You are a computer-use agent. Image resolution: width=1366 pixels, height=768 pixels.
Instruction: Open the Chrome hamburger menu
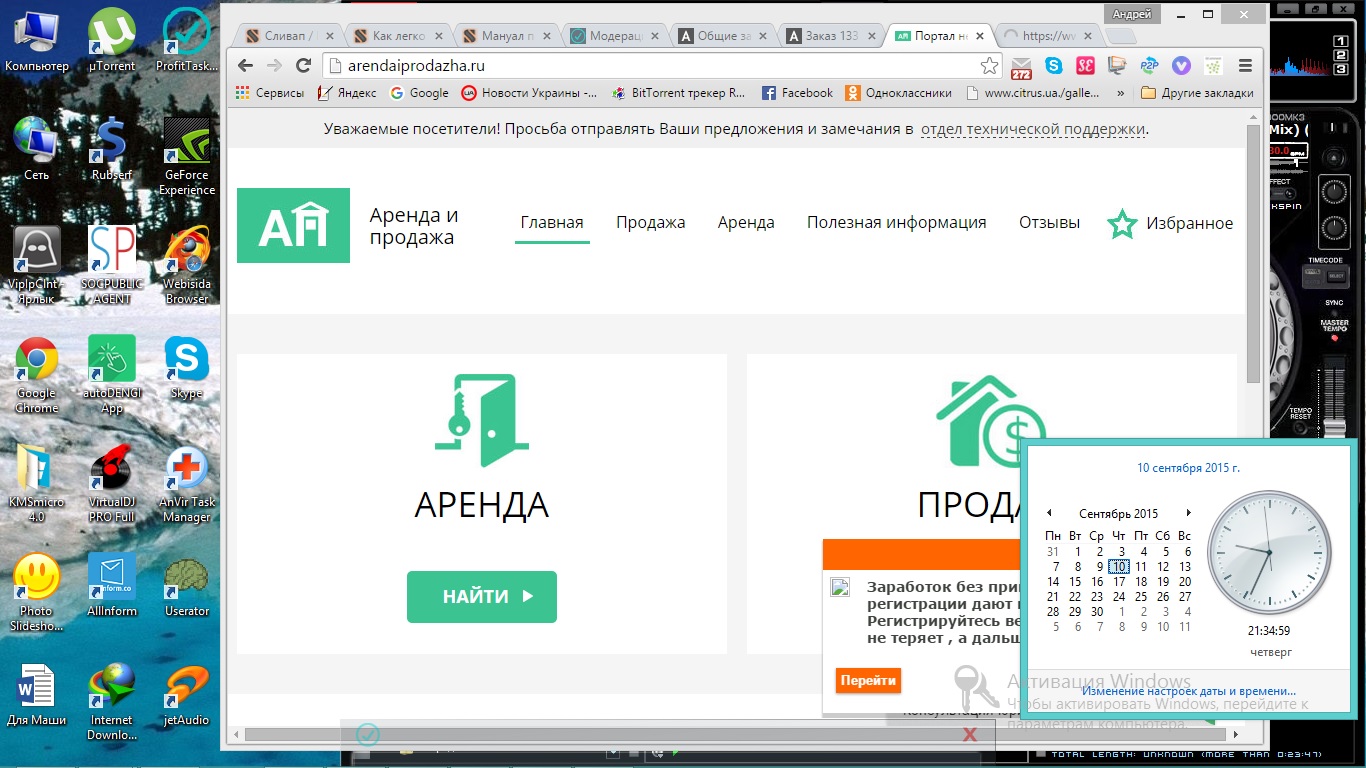click(1245, 66)
